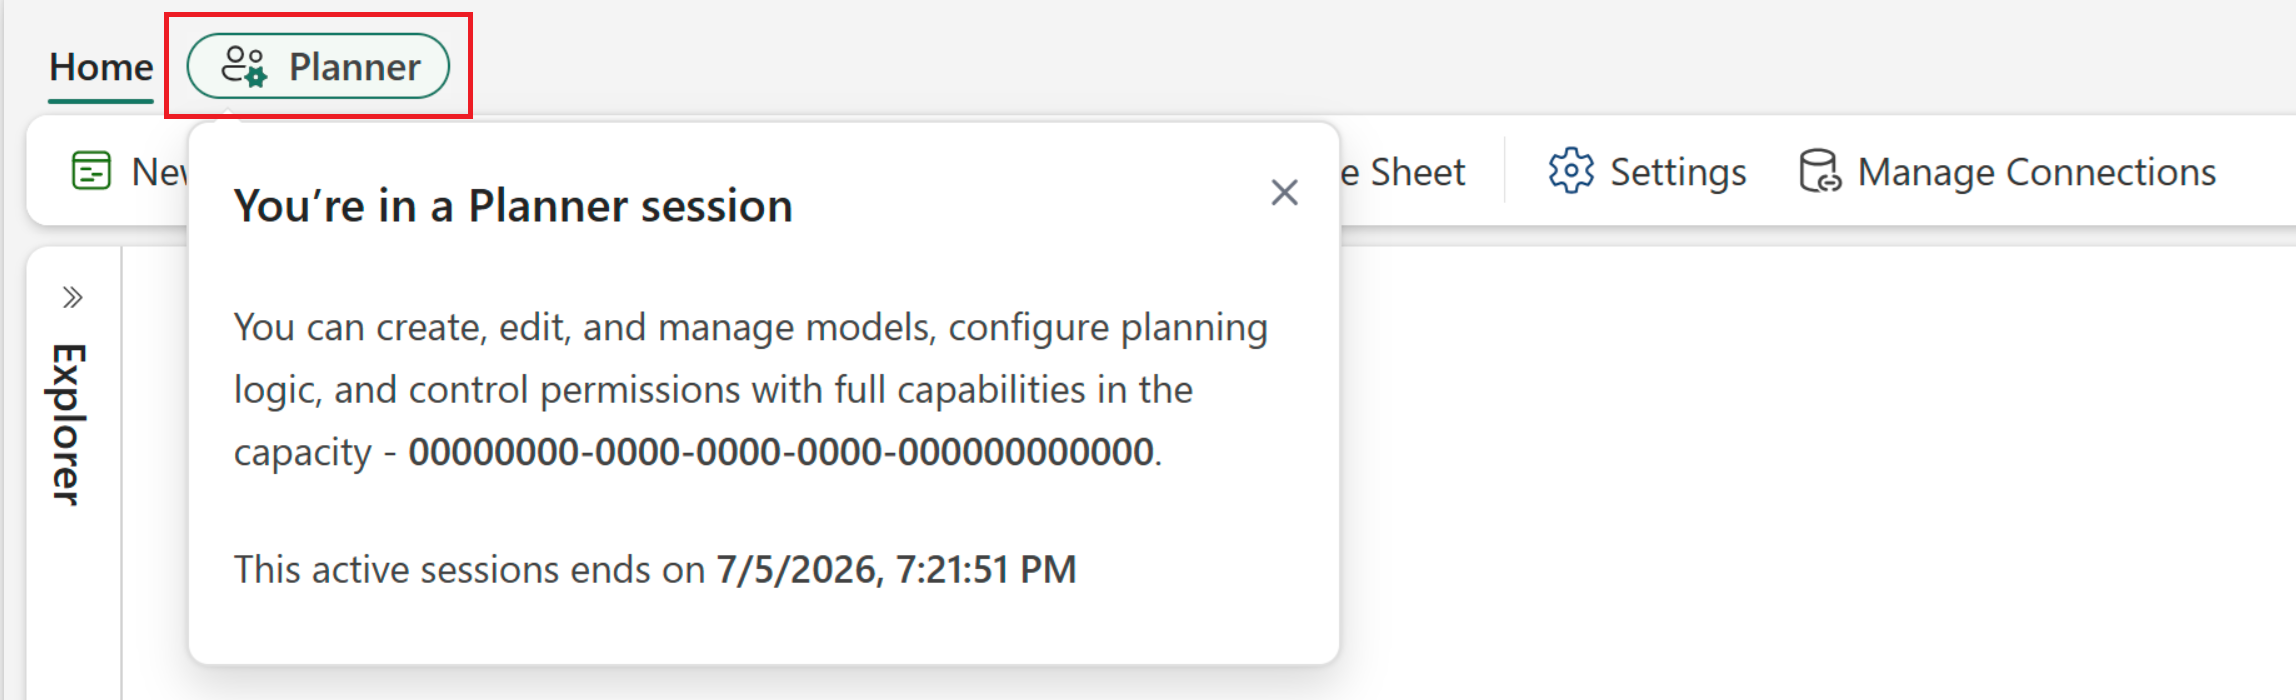The image size is (2296, 700).
Task: Click the Manage Connections database icon
Action: pos(1819,171)
